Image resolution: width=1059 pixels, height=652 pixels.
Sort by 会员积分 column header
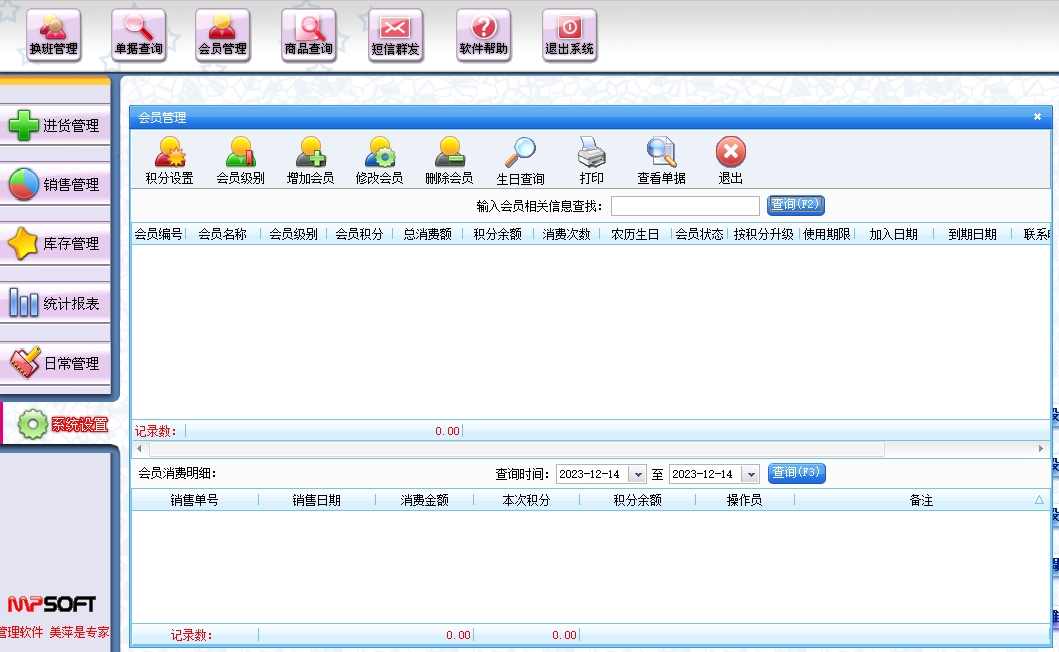pos(359,234)
